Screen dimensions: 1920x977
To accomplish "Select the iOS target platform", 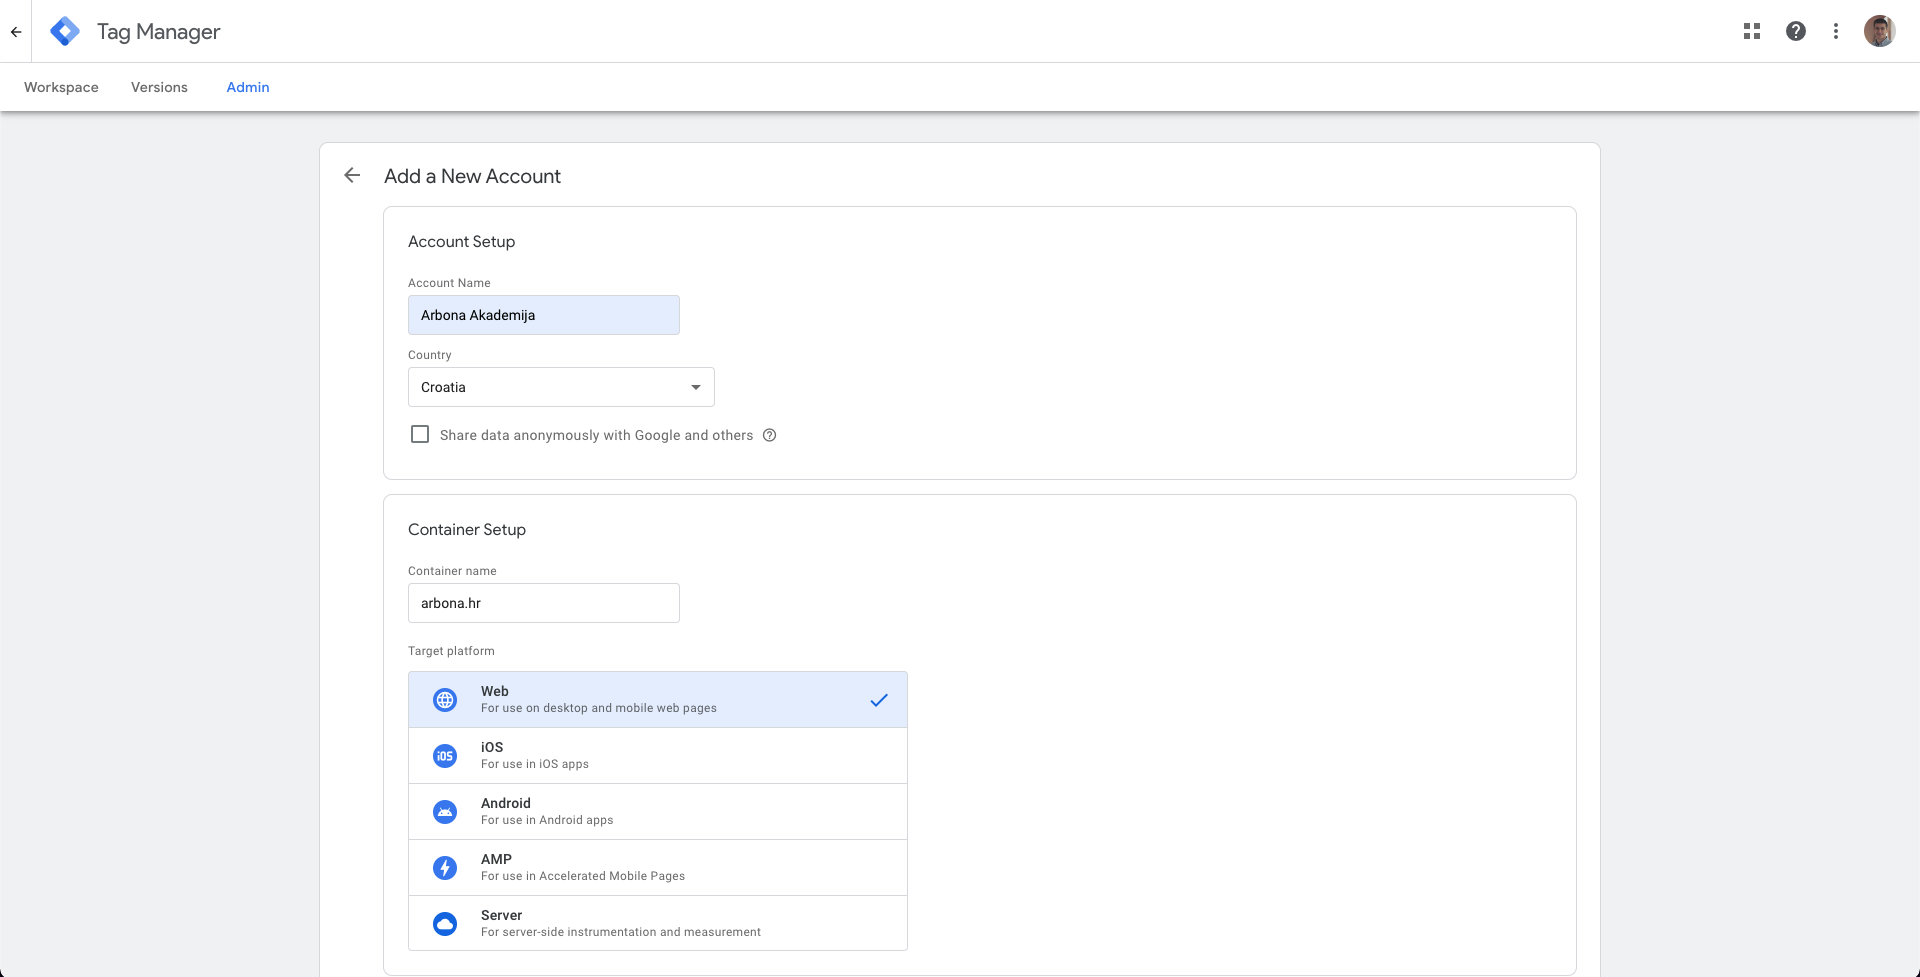I will [x=657, y=756].
